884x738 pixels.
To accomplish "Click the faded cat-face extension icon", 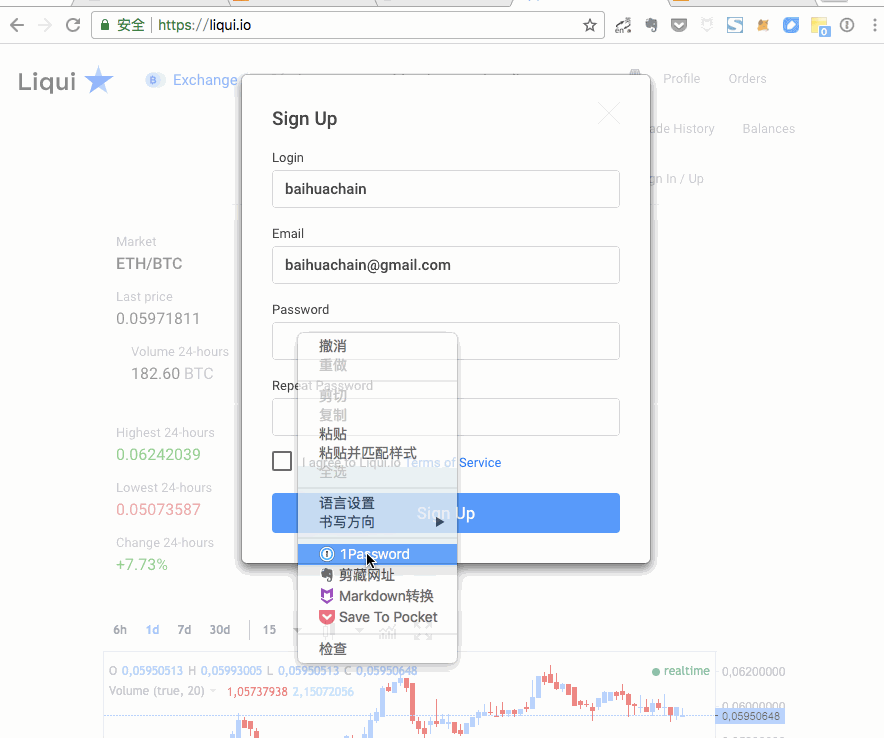I will click(707, 25).
